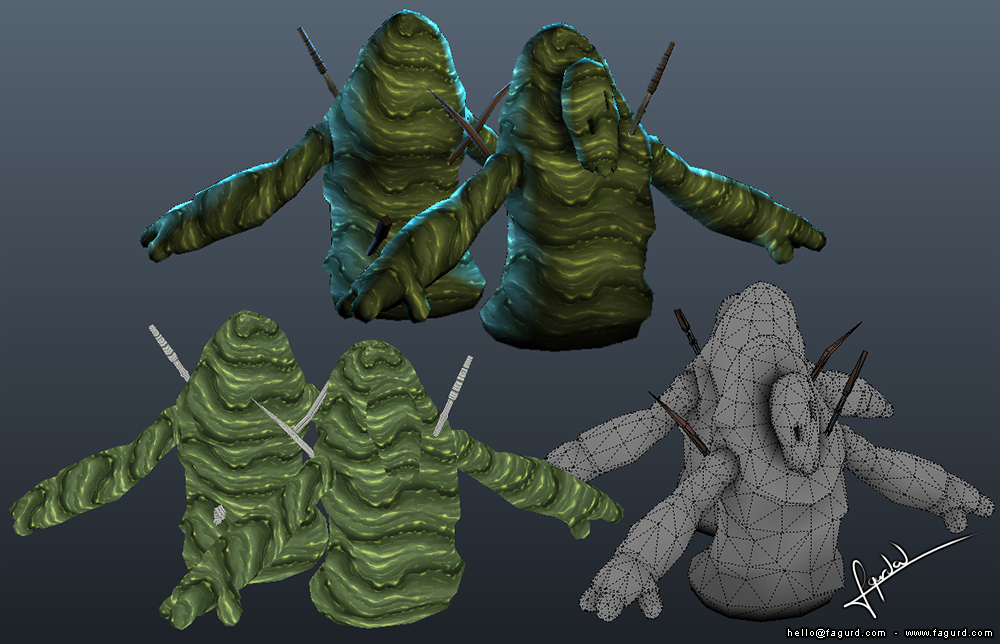Pick the white spike above the bottom-left creature
This screenshot has height=644, width=1000.
168,353
